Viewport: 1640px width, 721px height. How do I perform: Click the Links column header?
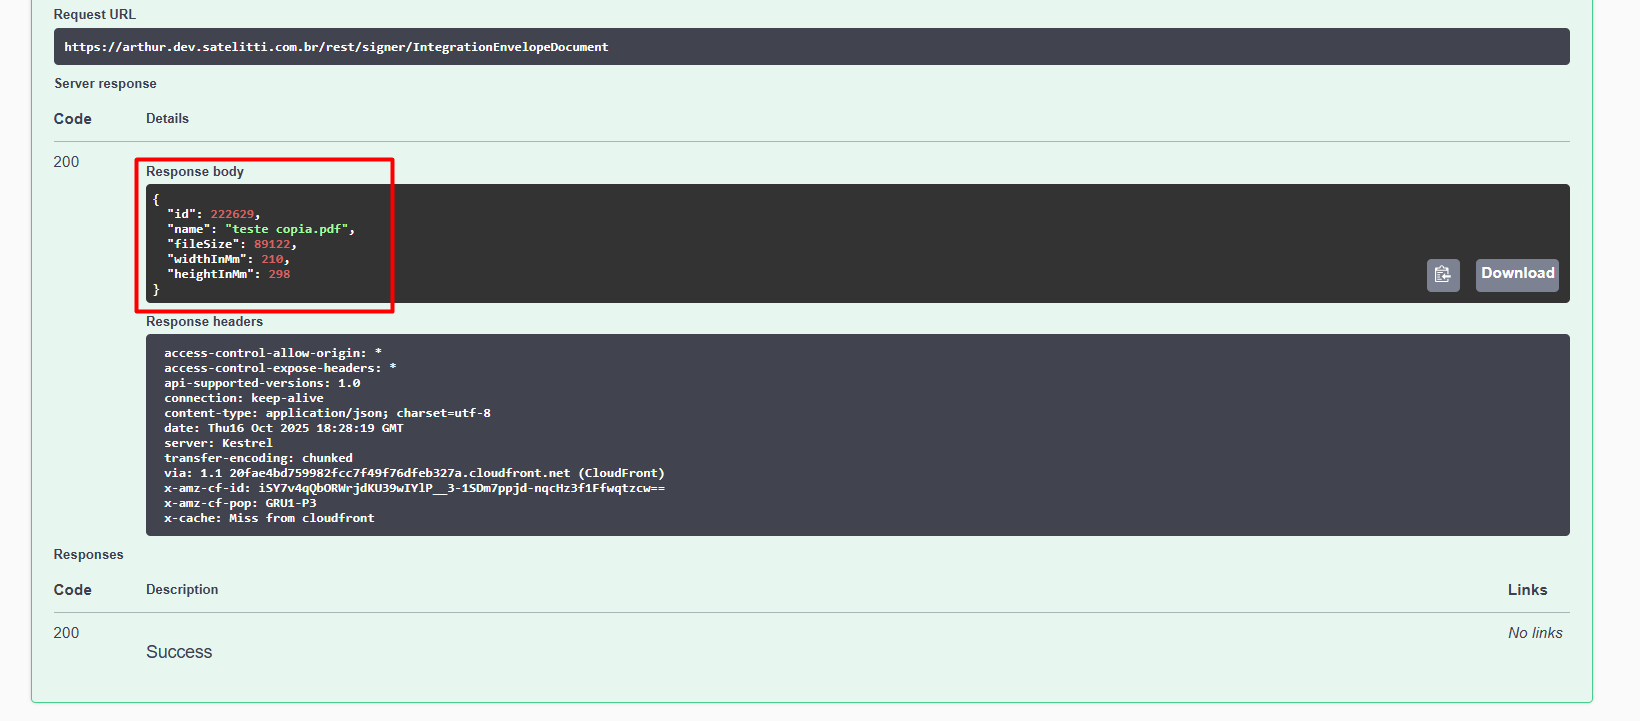(1527, 590)
